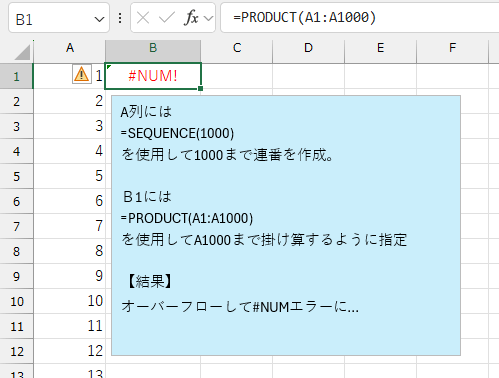499x378 pixels.
Task: Click the =SEQUENCE(1000) line in the blue note
Action: pyautogui.click(x=177, y=133)
